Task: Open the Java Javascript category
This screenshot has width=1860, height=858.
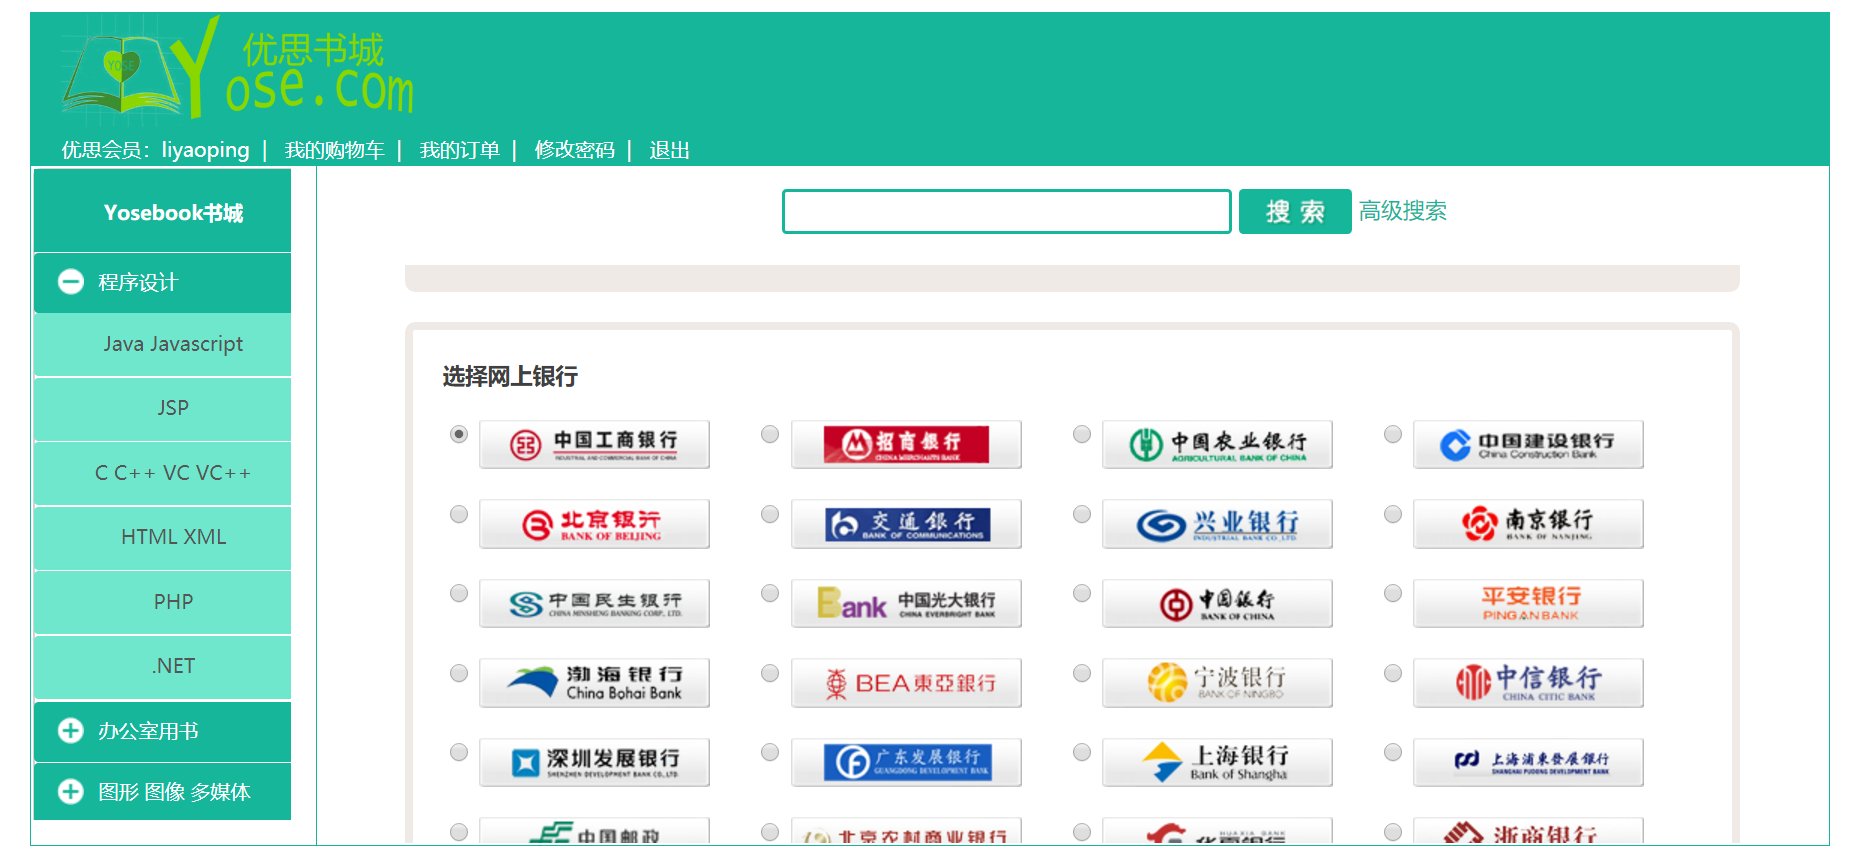Action: tap(162, 344)
